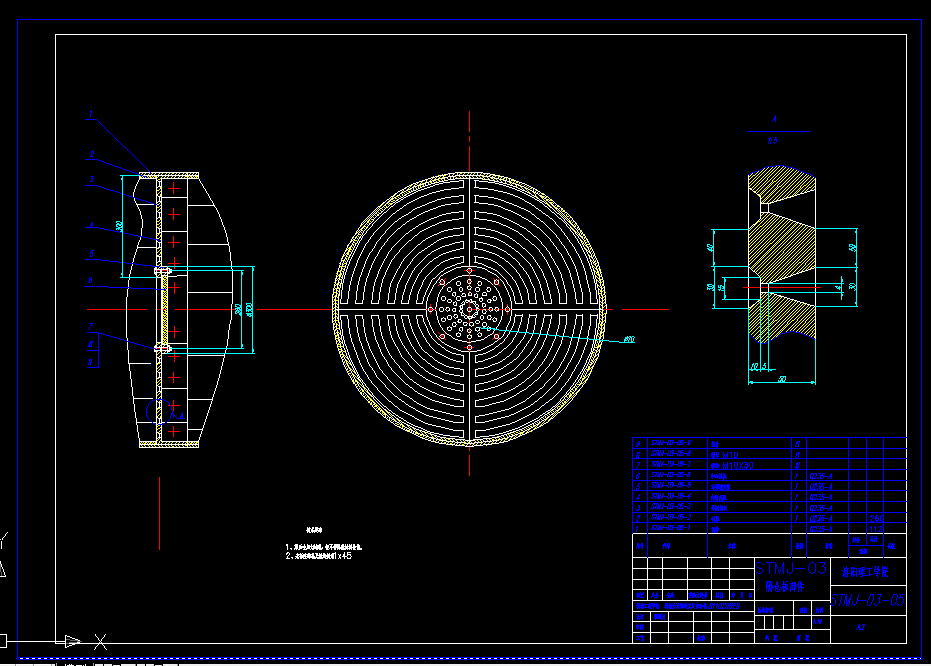Screen dimensions: 931x666
Task: Select the A2 sheet size text
Action: tap(860, 627)
